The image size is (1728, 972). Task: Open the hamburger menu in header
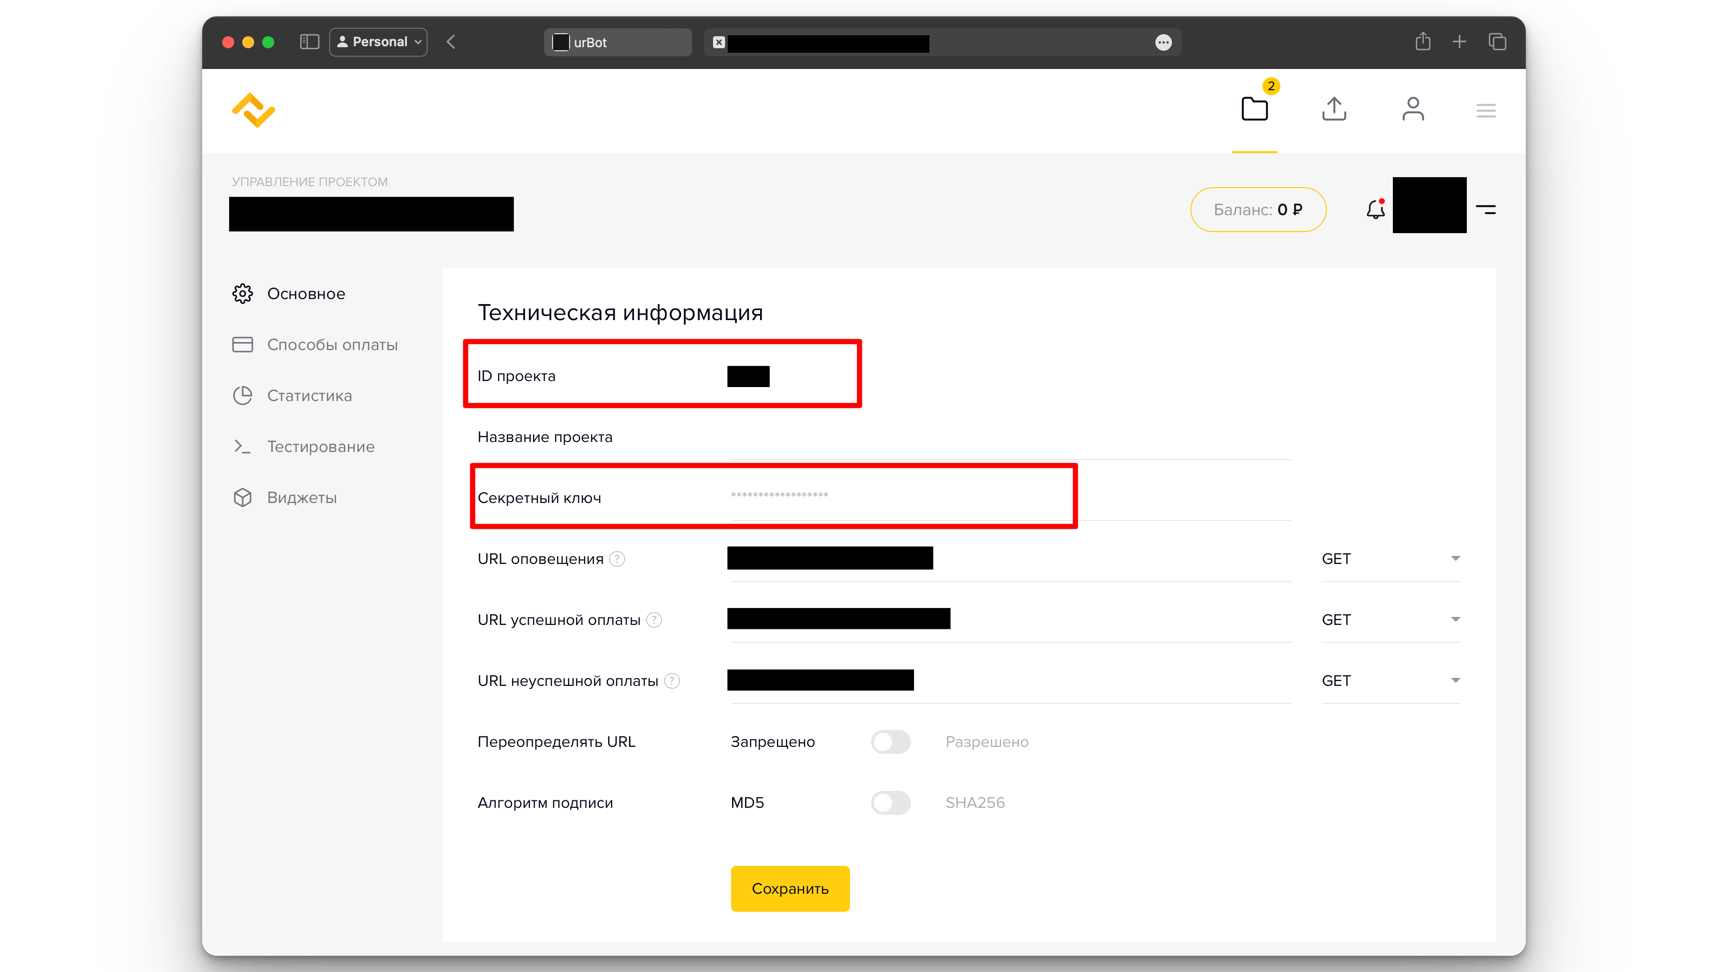coord(1486,111)
